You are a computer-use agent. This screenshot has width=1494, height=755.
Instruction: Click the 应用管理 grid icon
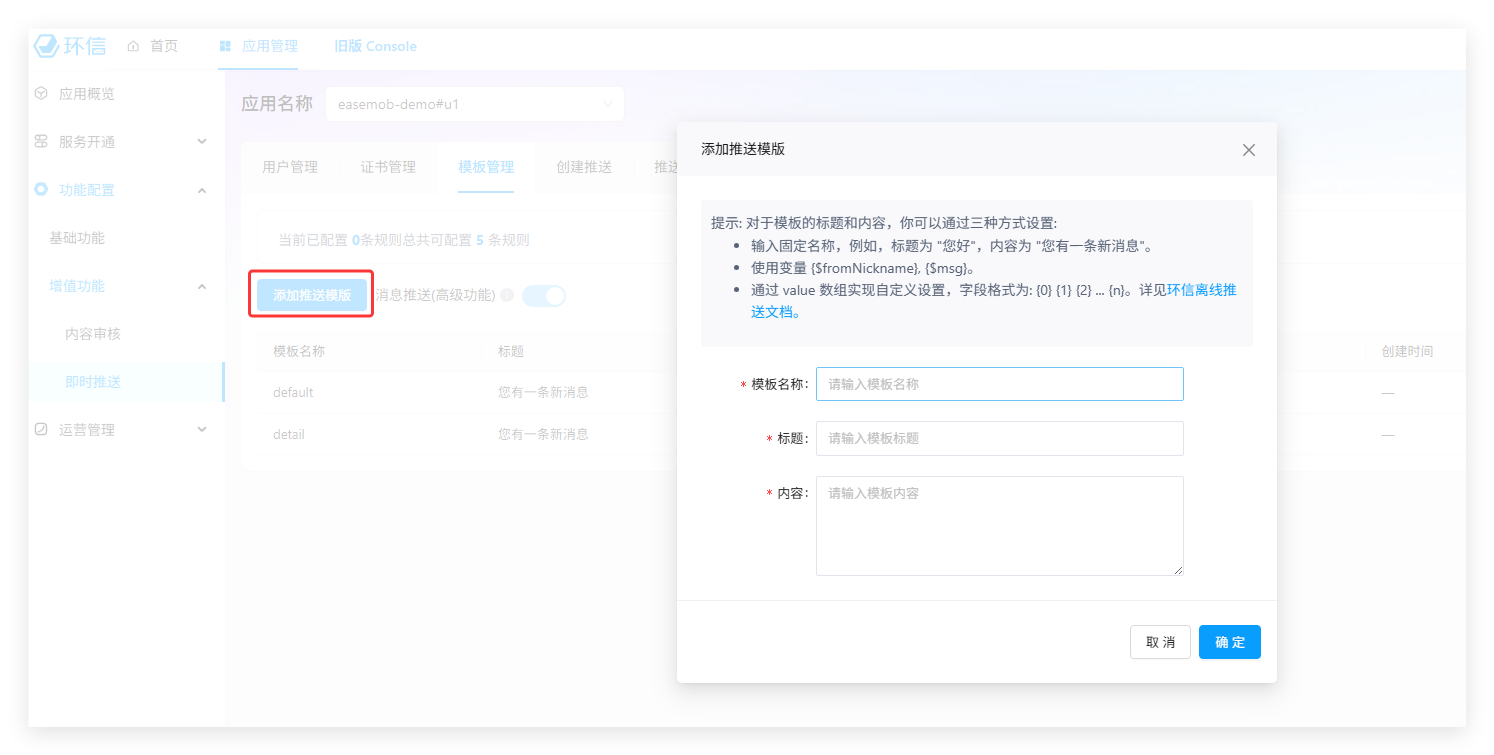tap(225, 46)
